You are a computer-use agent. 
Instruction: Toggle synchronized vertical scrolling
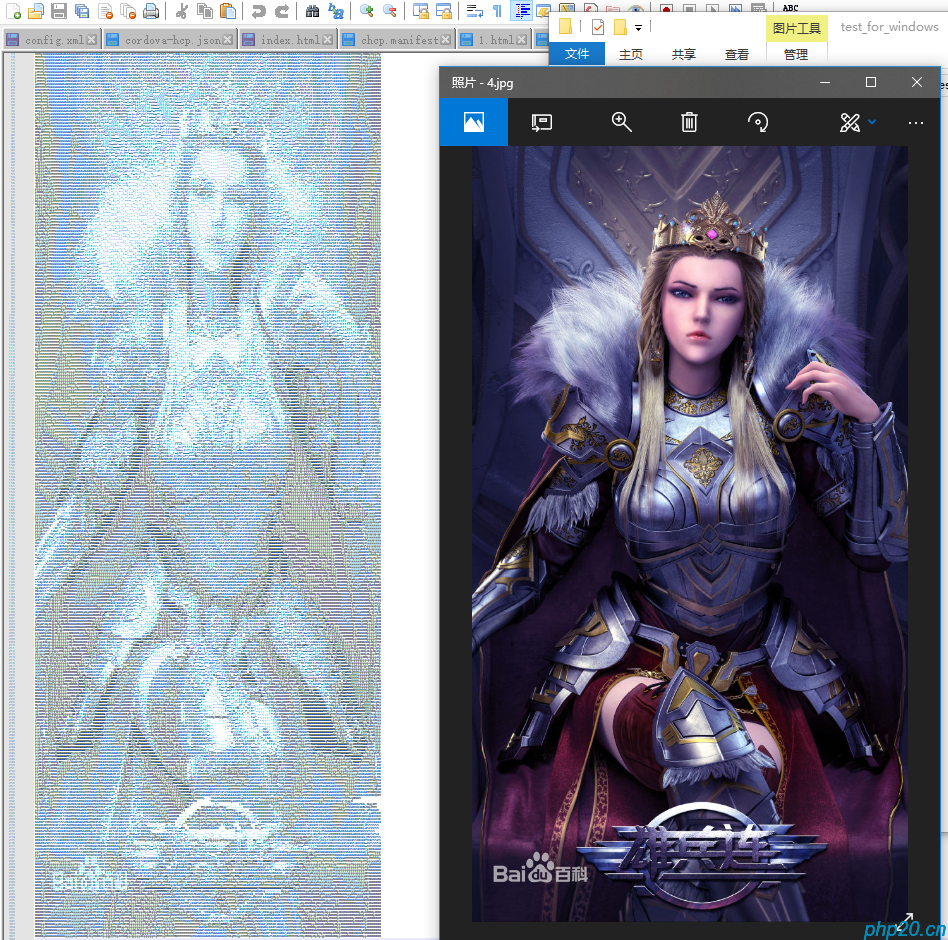(420, 10)
